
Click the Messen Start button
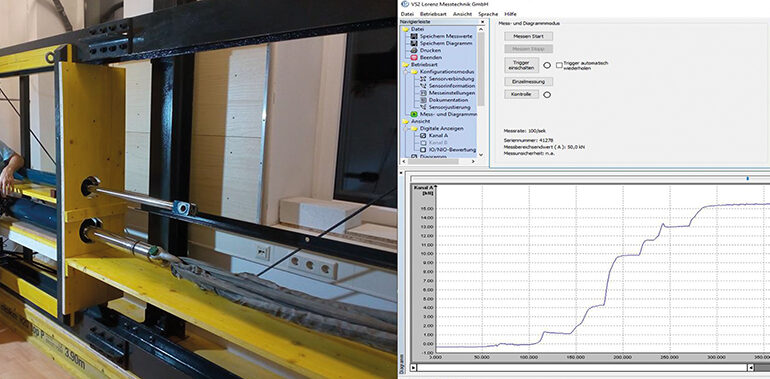[x=528, y=36]
